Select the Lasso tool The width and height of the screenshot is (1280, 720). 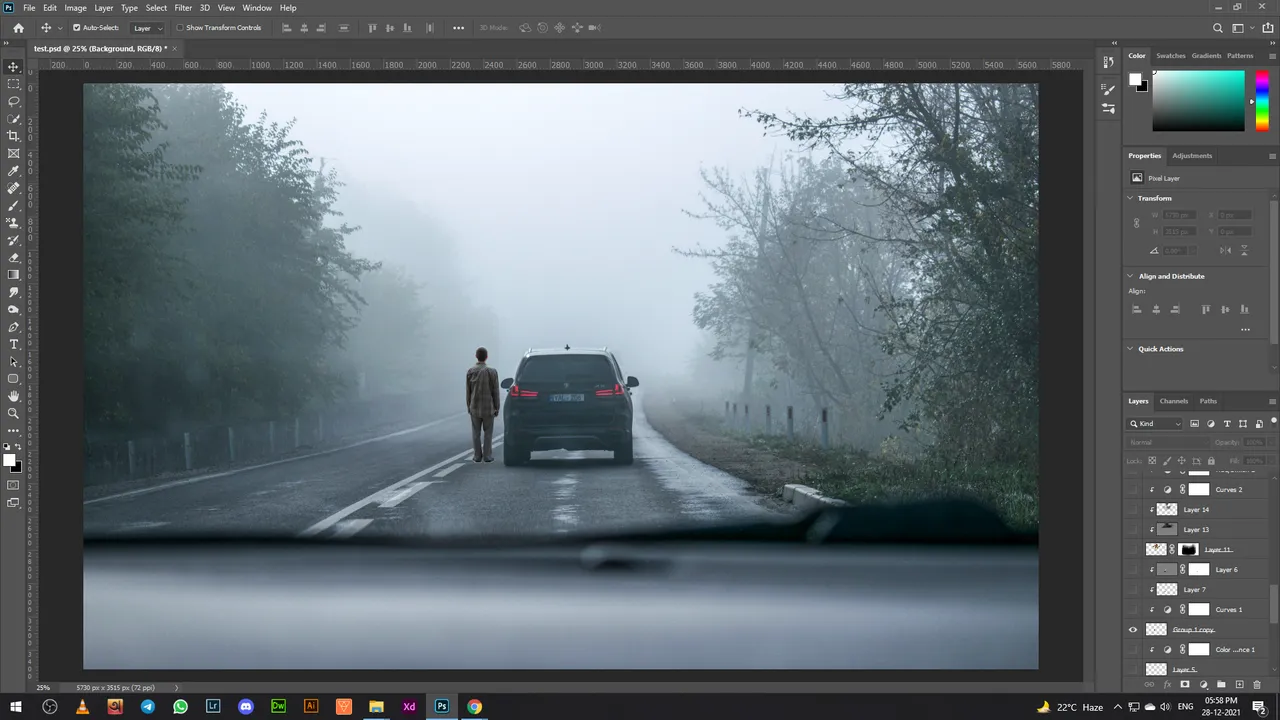(x=13, y=102)
